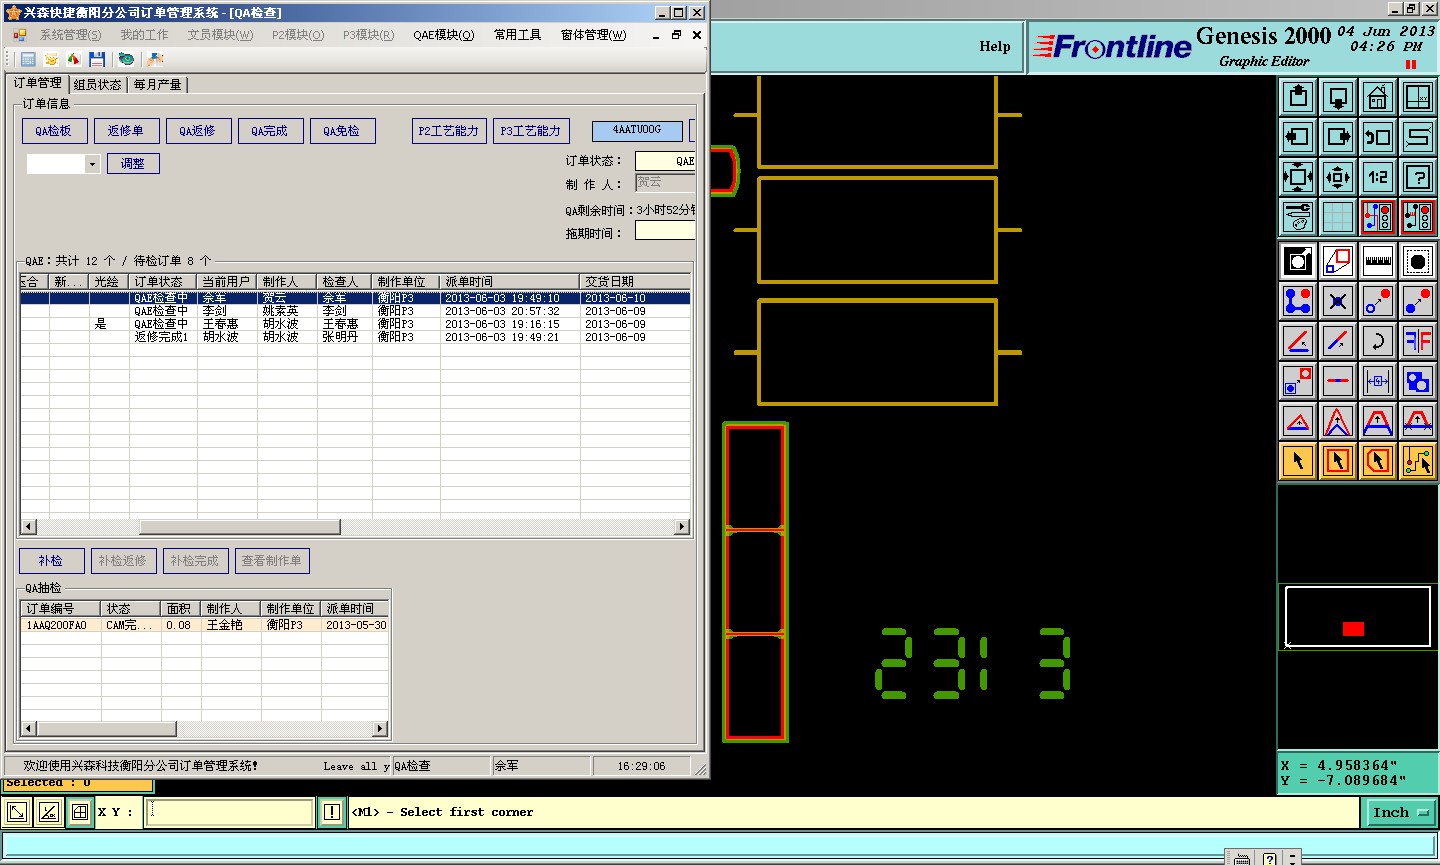Click the P3工艺能力 button
Viewport: 1440px width, 865px height.
point(530,131)
